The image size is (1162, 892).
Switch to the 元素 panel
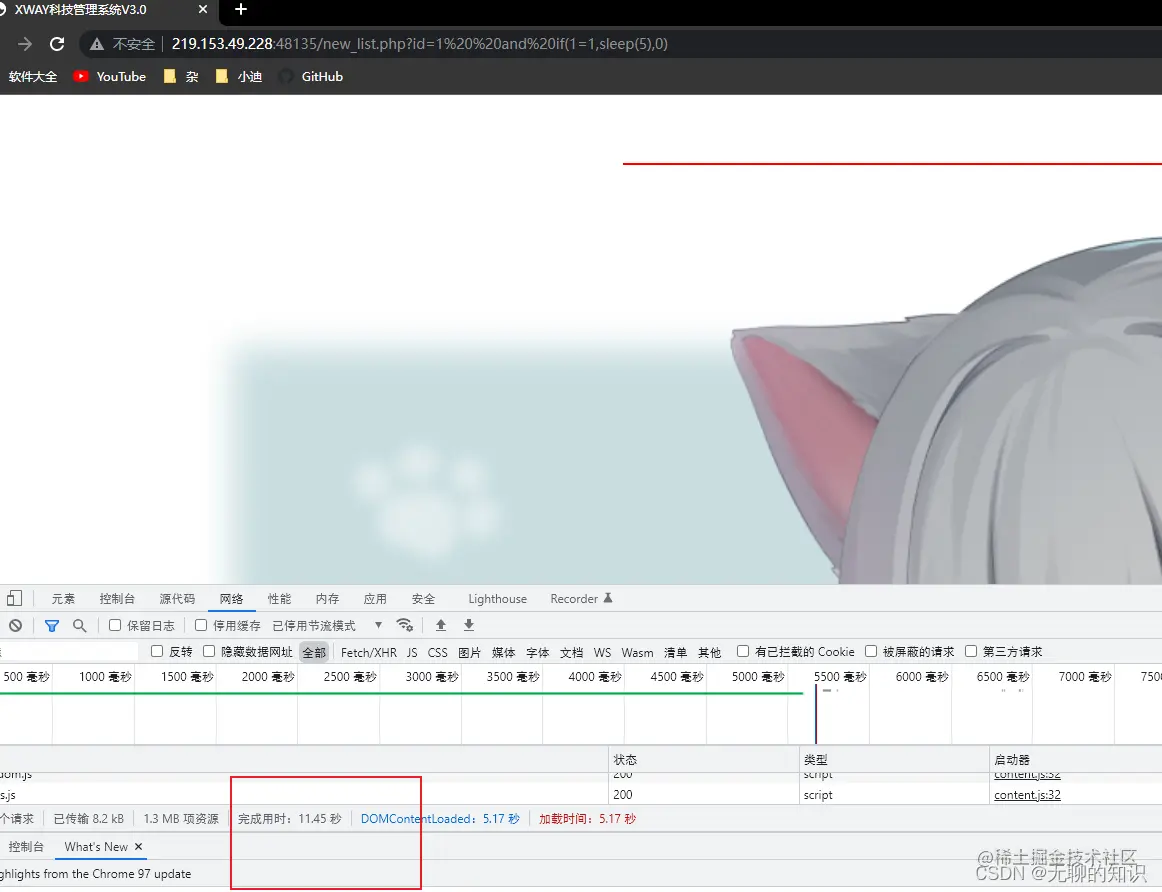point(63,599)
